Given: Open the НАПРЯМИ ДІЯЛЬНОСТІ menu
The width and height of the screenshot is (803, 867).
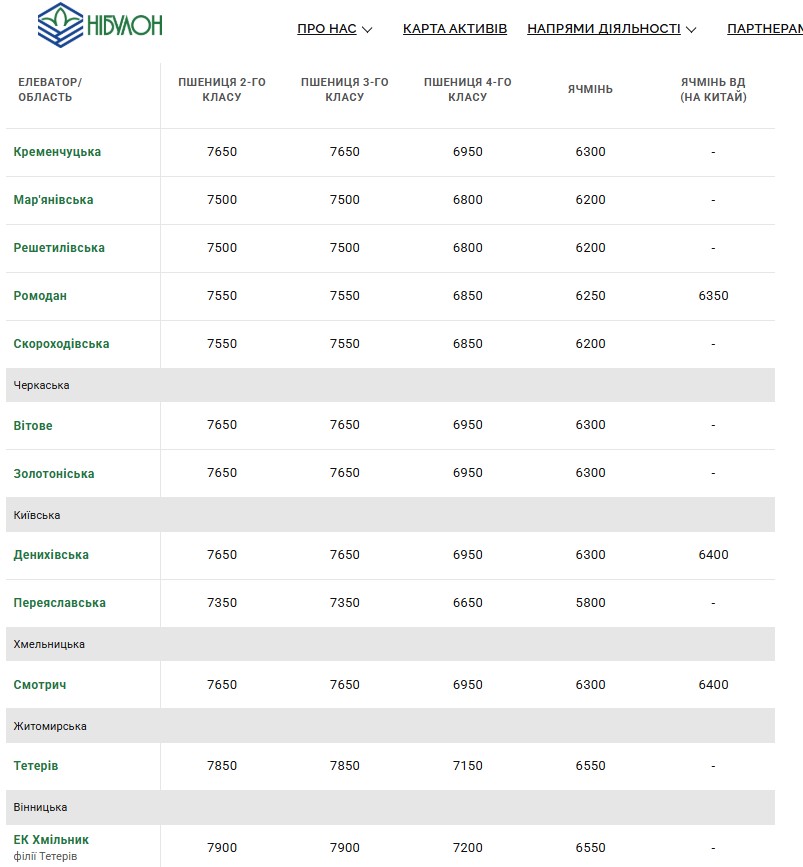Looking at the screenshot, I should 603,29.
